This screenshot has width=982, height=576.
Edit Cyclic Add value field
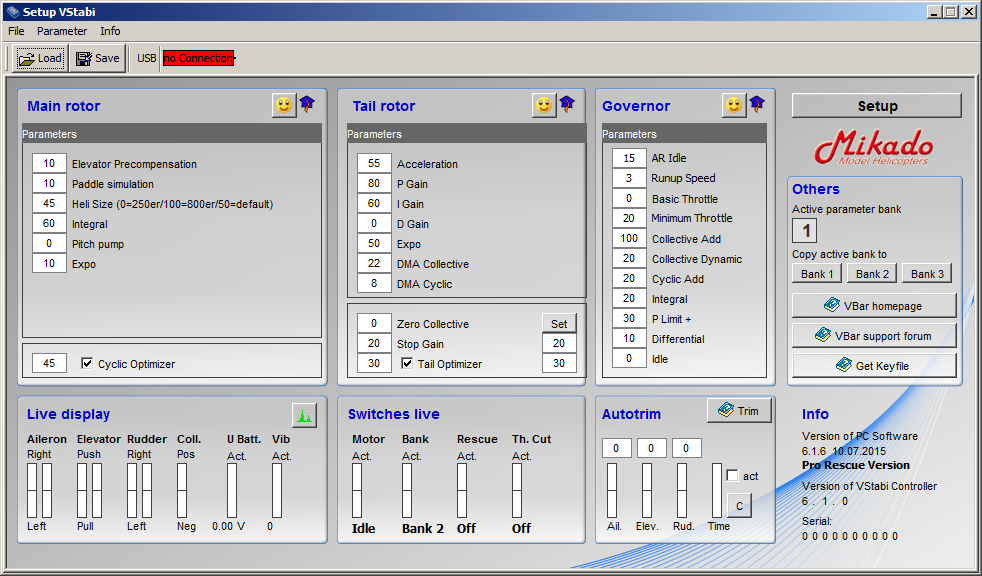coord(629,279)
